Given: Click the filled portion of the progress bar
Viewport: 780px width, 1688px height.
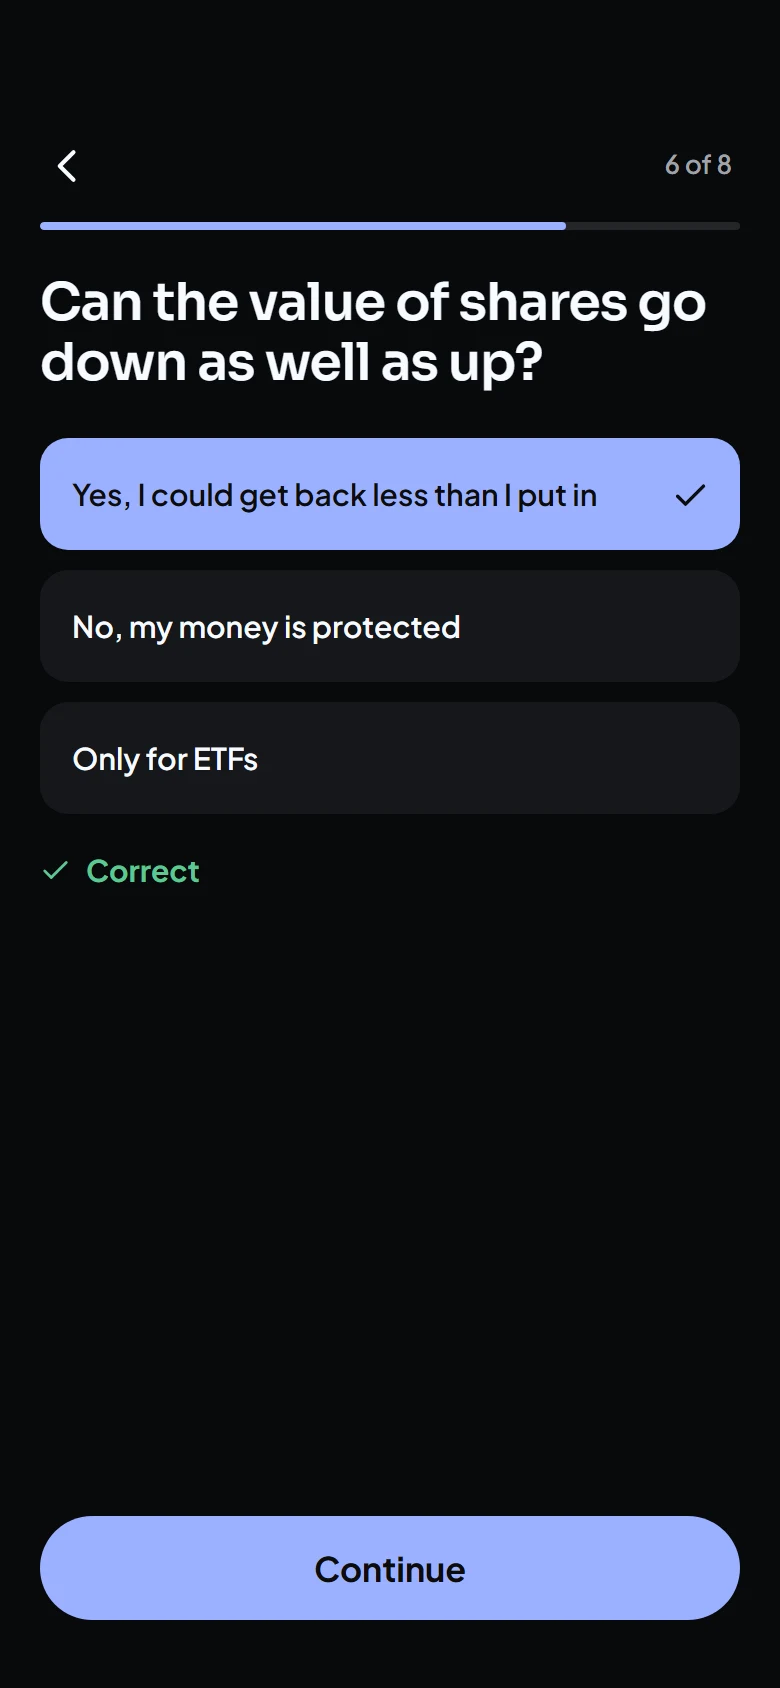Looking at the screenshot, I should click(x=303, y=226).
